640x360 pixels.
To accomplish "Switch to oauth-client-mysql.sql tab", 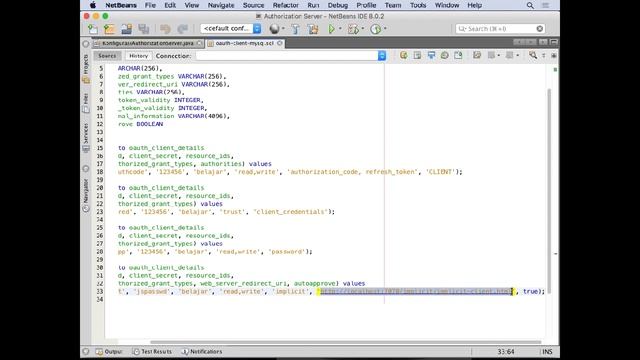I will [244, 43].
